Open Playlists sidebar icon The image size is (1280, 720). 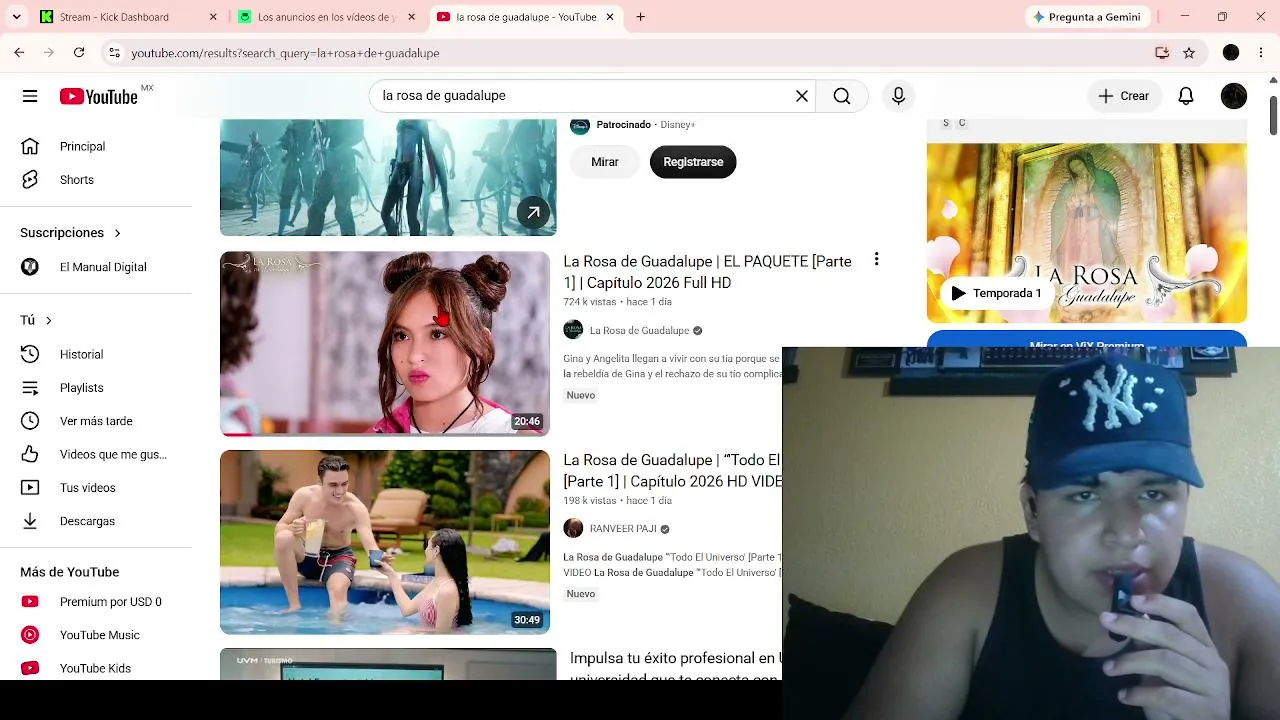(30, 388)
